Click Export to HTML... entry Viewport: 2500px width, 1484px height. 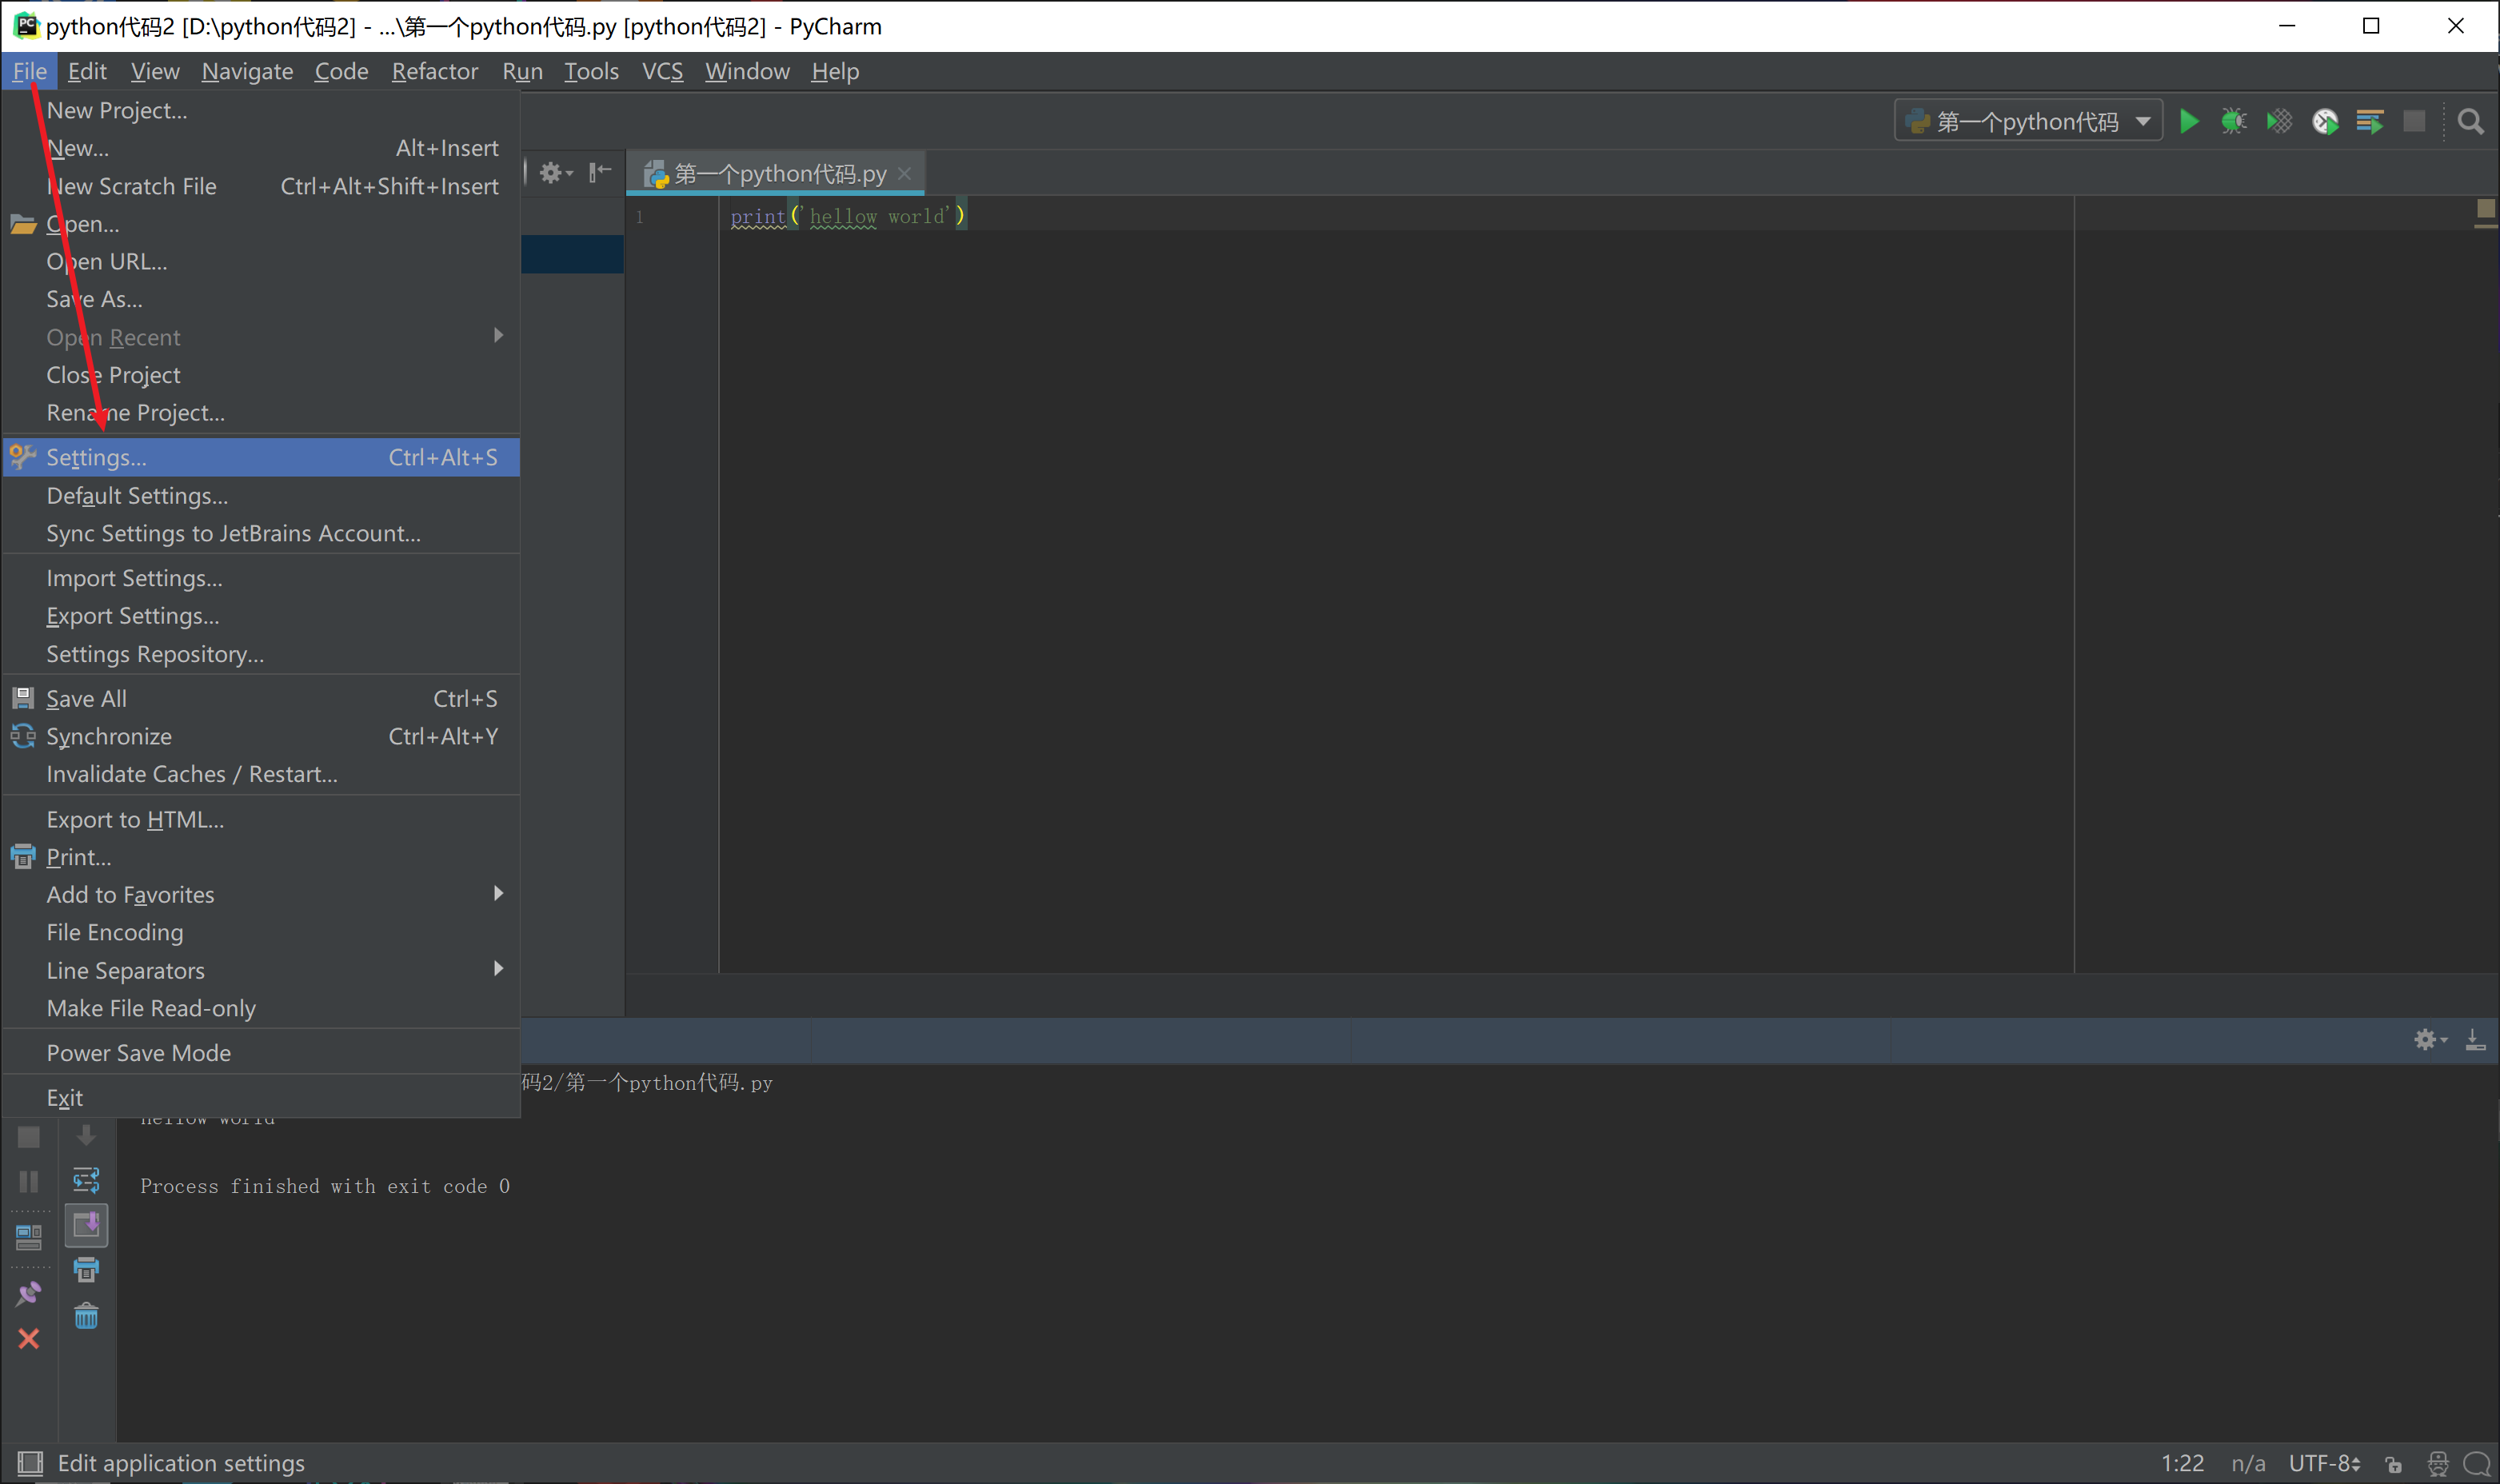click(262, 819)
